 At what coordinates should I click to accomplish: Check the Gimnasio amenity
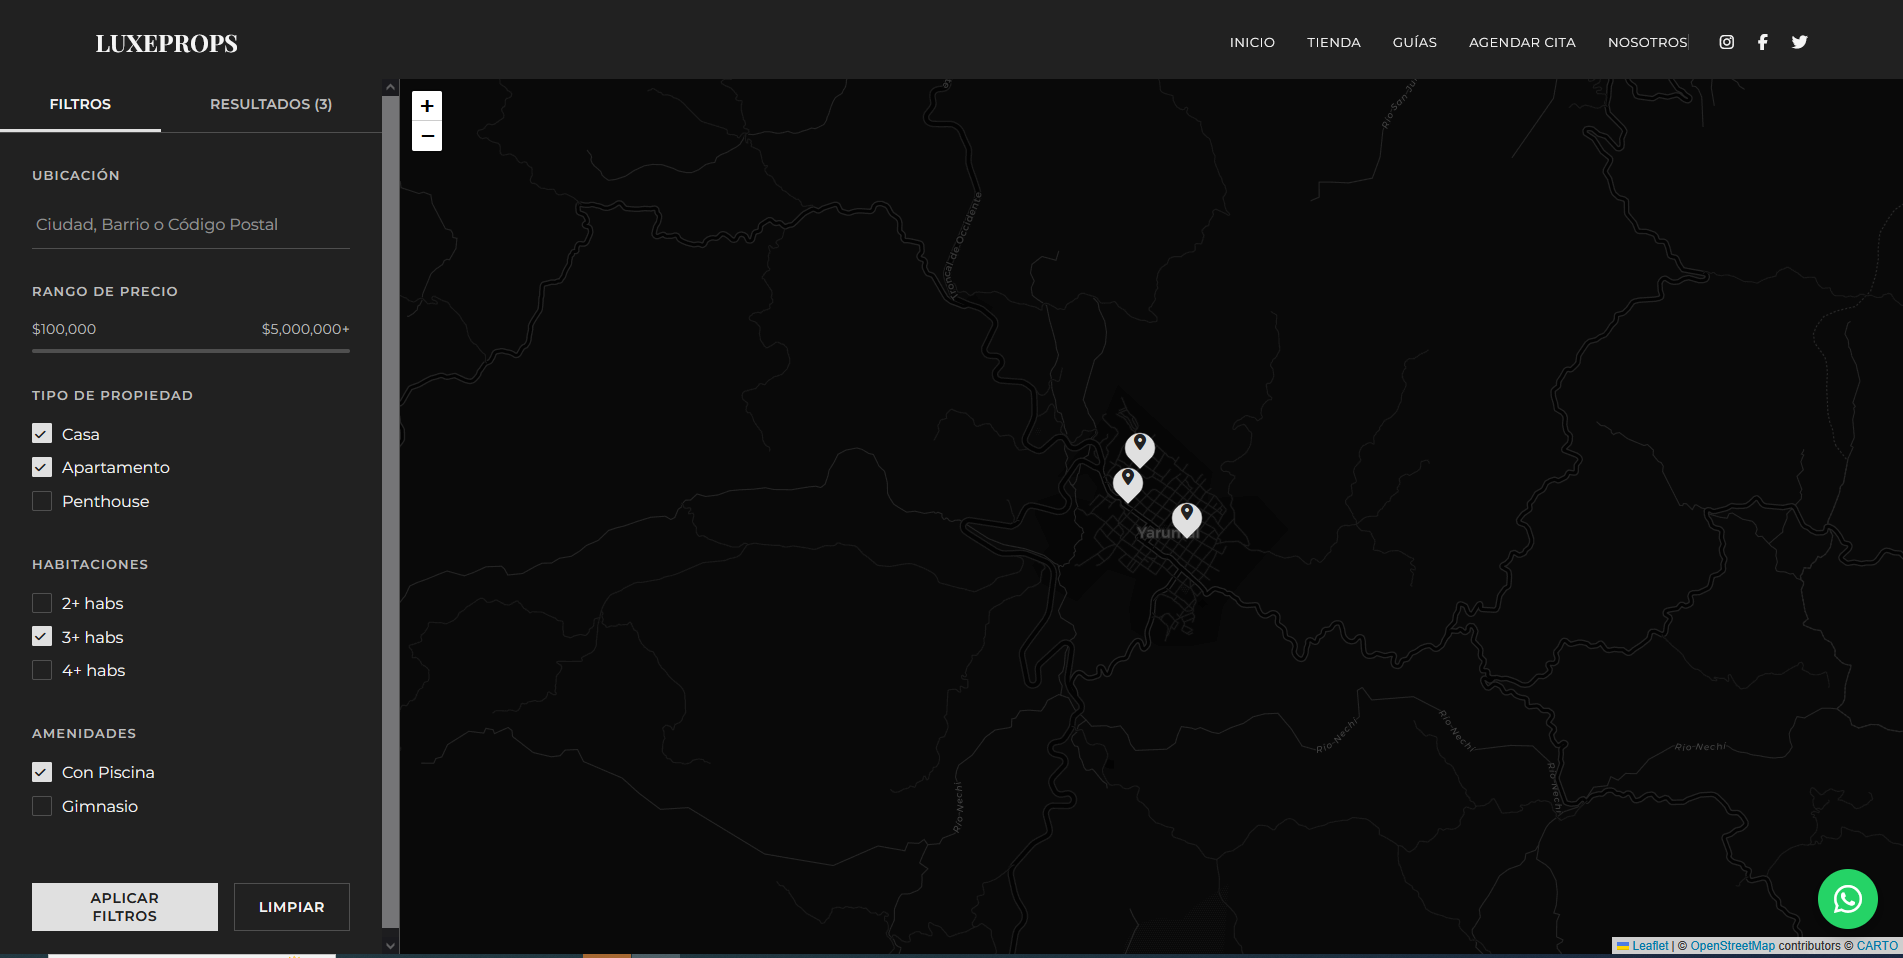point(42,806)
